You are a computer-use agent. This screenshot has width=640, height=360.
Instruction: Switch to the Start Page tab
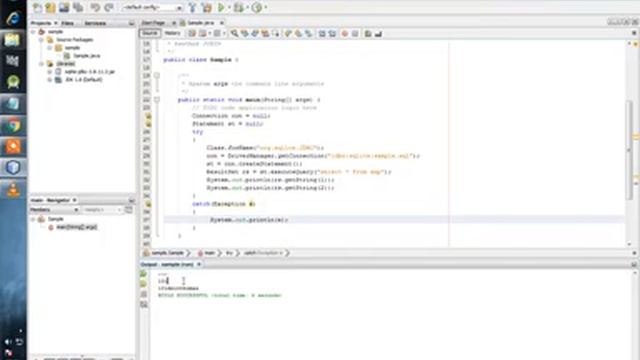(153, 23)
